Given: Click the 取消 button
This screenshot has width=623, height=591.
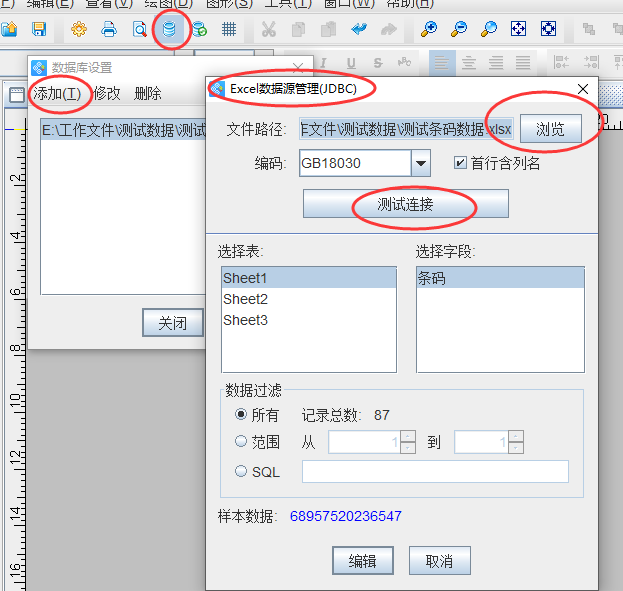Looking at the screenshot, I should [x=439, y=561].
